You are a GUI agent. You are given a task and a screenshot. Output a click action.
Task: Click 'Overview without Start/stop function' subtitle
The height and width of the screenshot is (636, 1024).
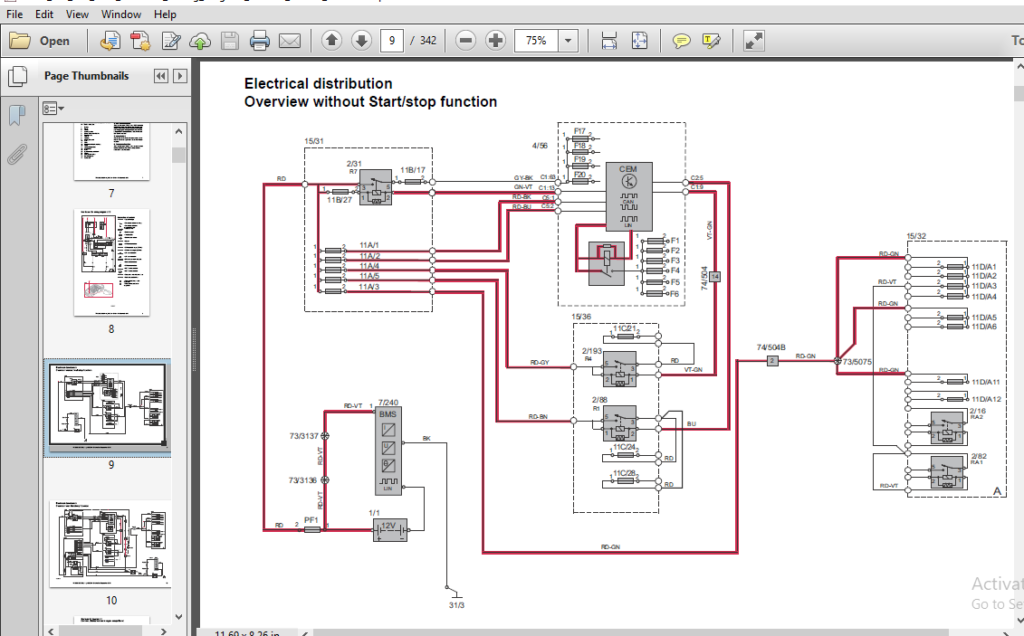click(370, 102)
